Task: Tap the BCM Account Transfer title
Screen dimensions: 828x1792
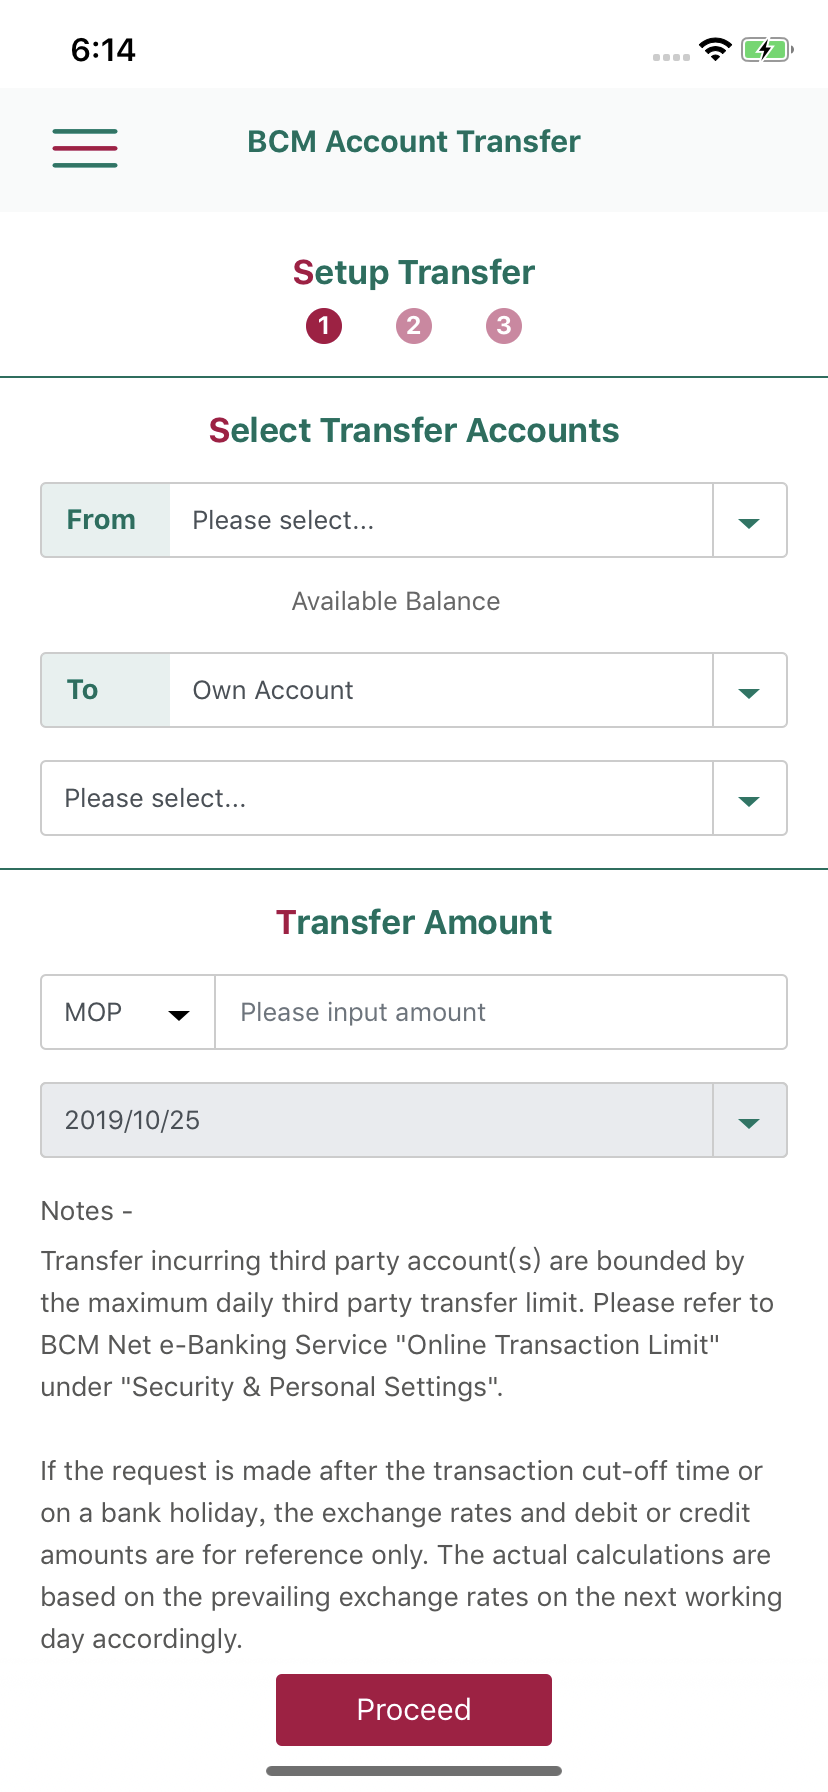Action: pyautogui.click(x=414, y=142)
